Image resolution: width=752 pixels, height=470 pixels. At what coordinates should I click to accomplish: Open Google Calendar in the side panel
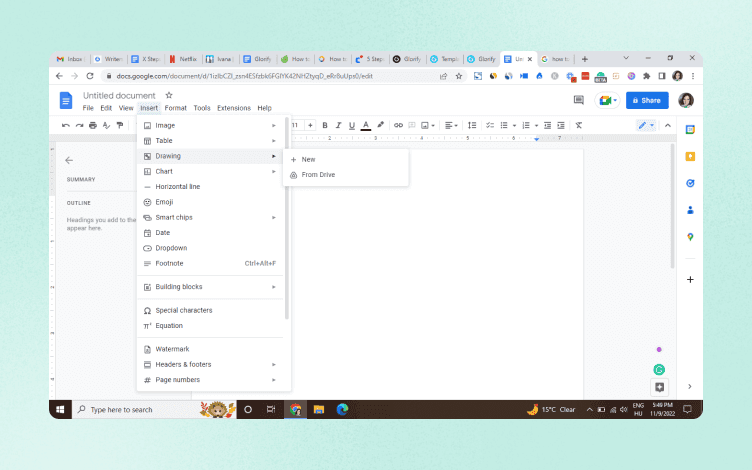coord(690,130)
